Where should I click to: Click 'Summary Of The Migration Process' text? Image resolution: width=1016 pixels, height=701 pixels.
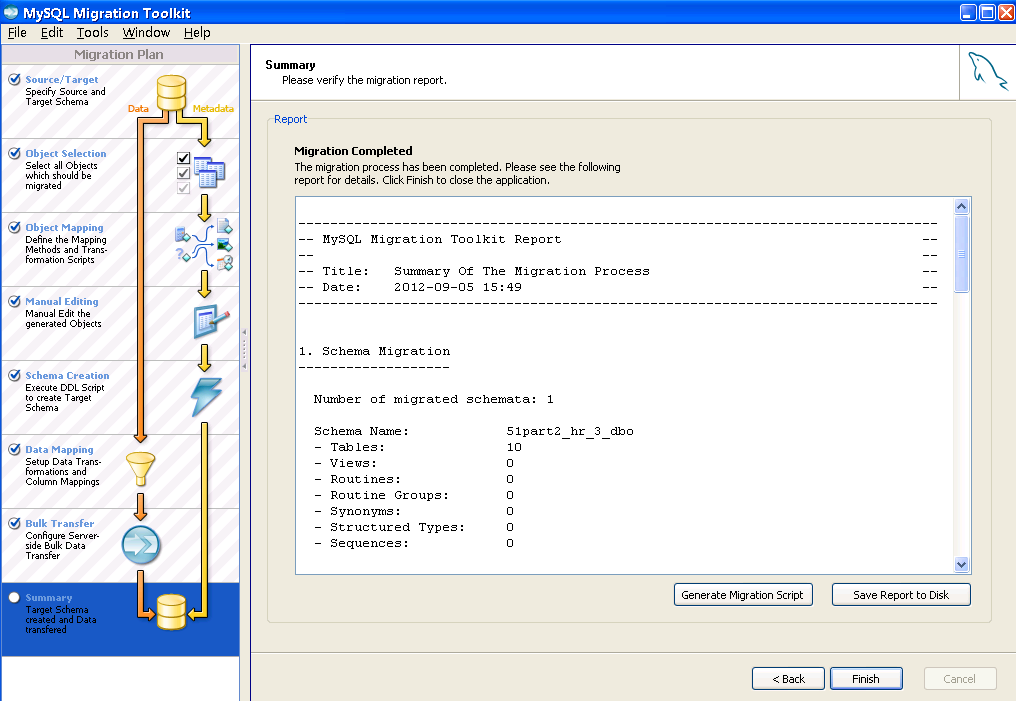pos(522,271)
